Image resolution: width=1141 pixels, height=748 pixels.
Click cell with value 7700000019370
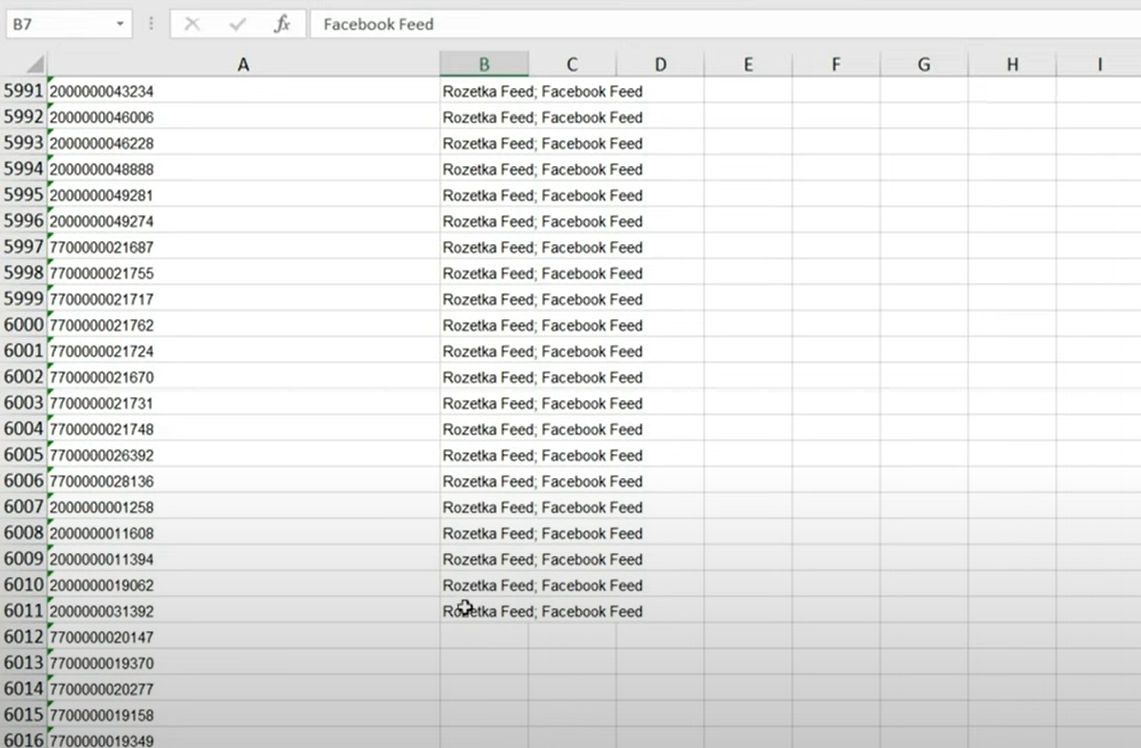point(244,663)
